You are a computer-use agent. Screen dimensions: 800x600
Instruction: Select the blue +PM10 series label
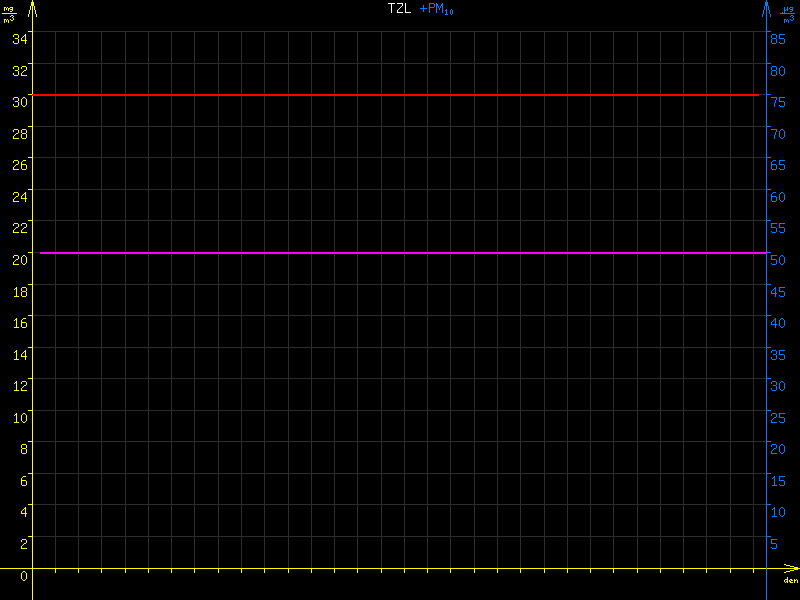pos(437,9)
